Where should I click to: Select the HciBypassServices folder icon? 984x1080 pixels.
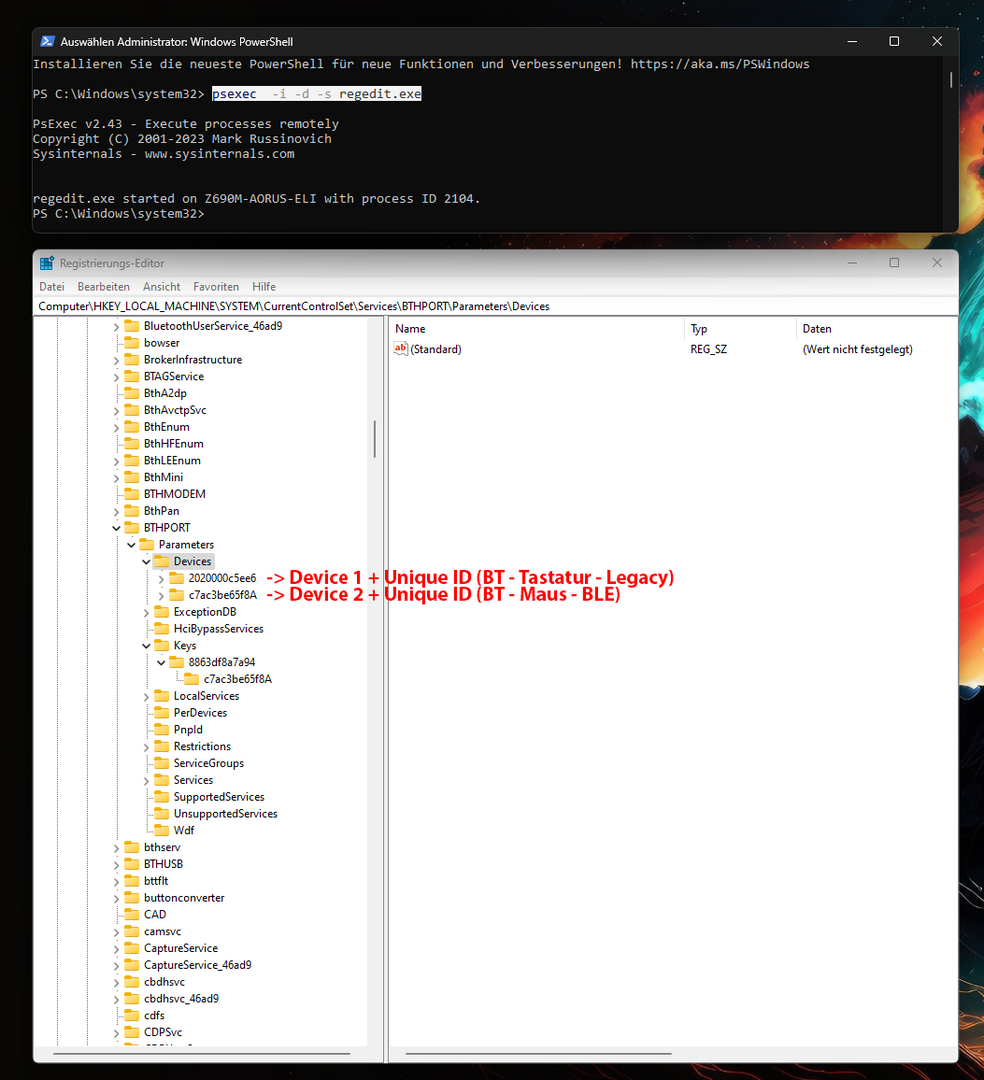pyautogui.click(x=161, y=628)
